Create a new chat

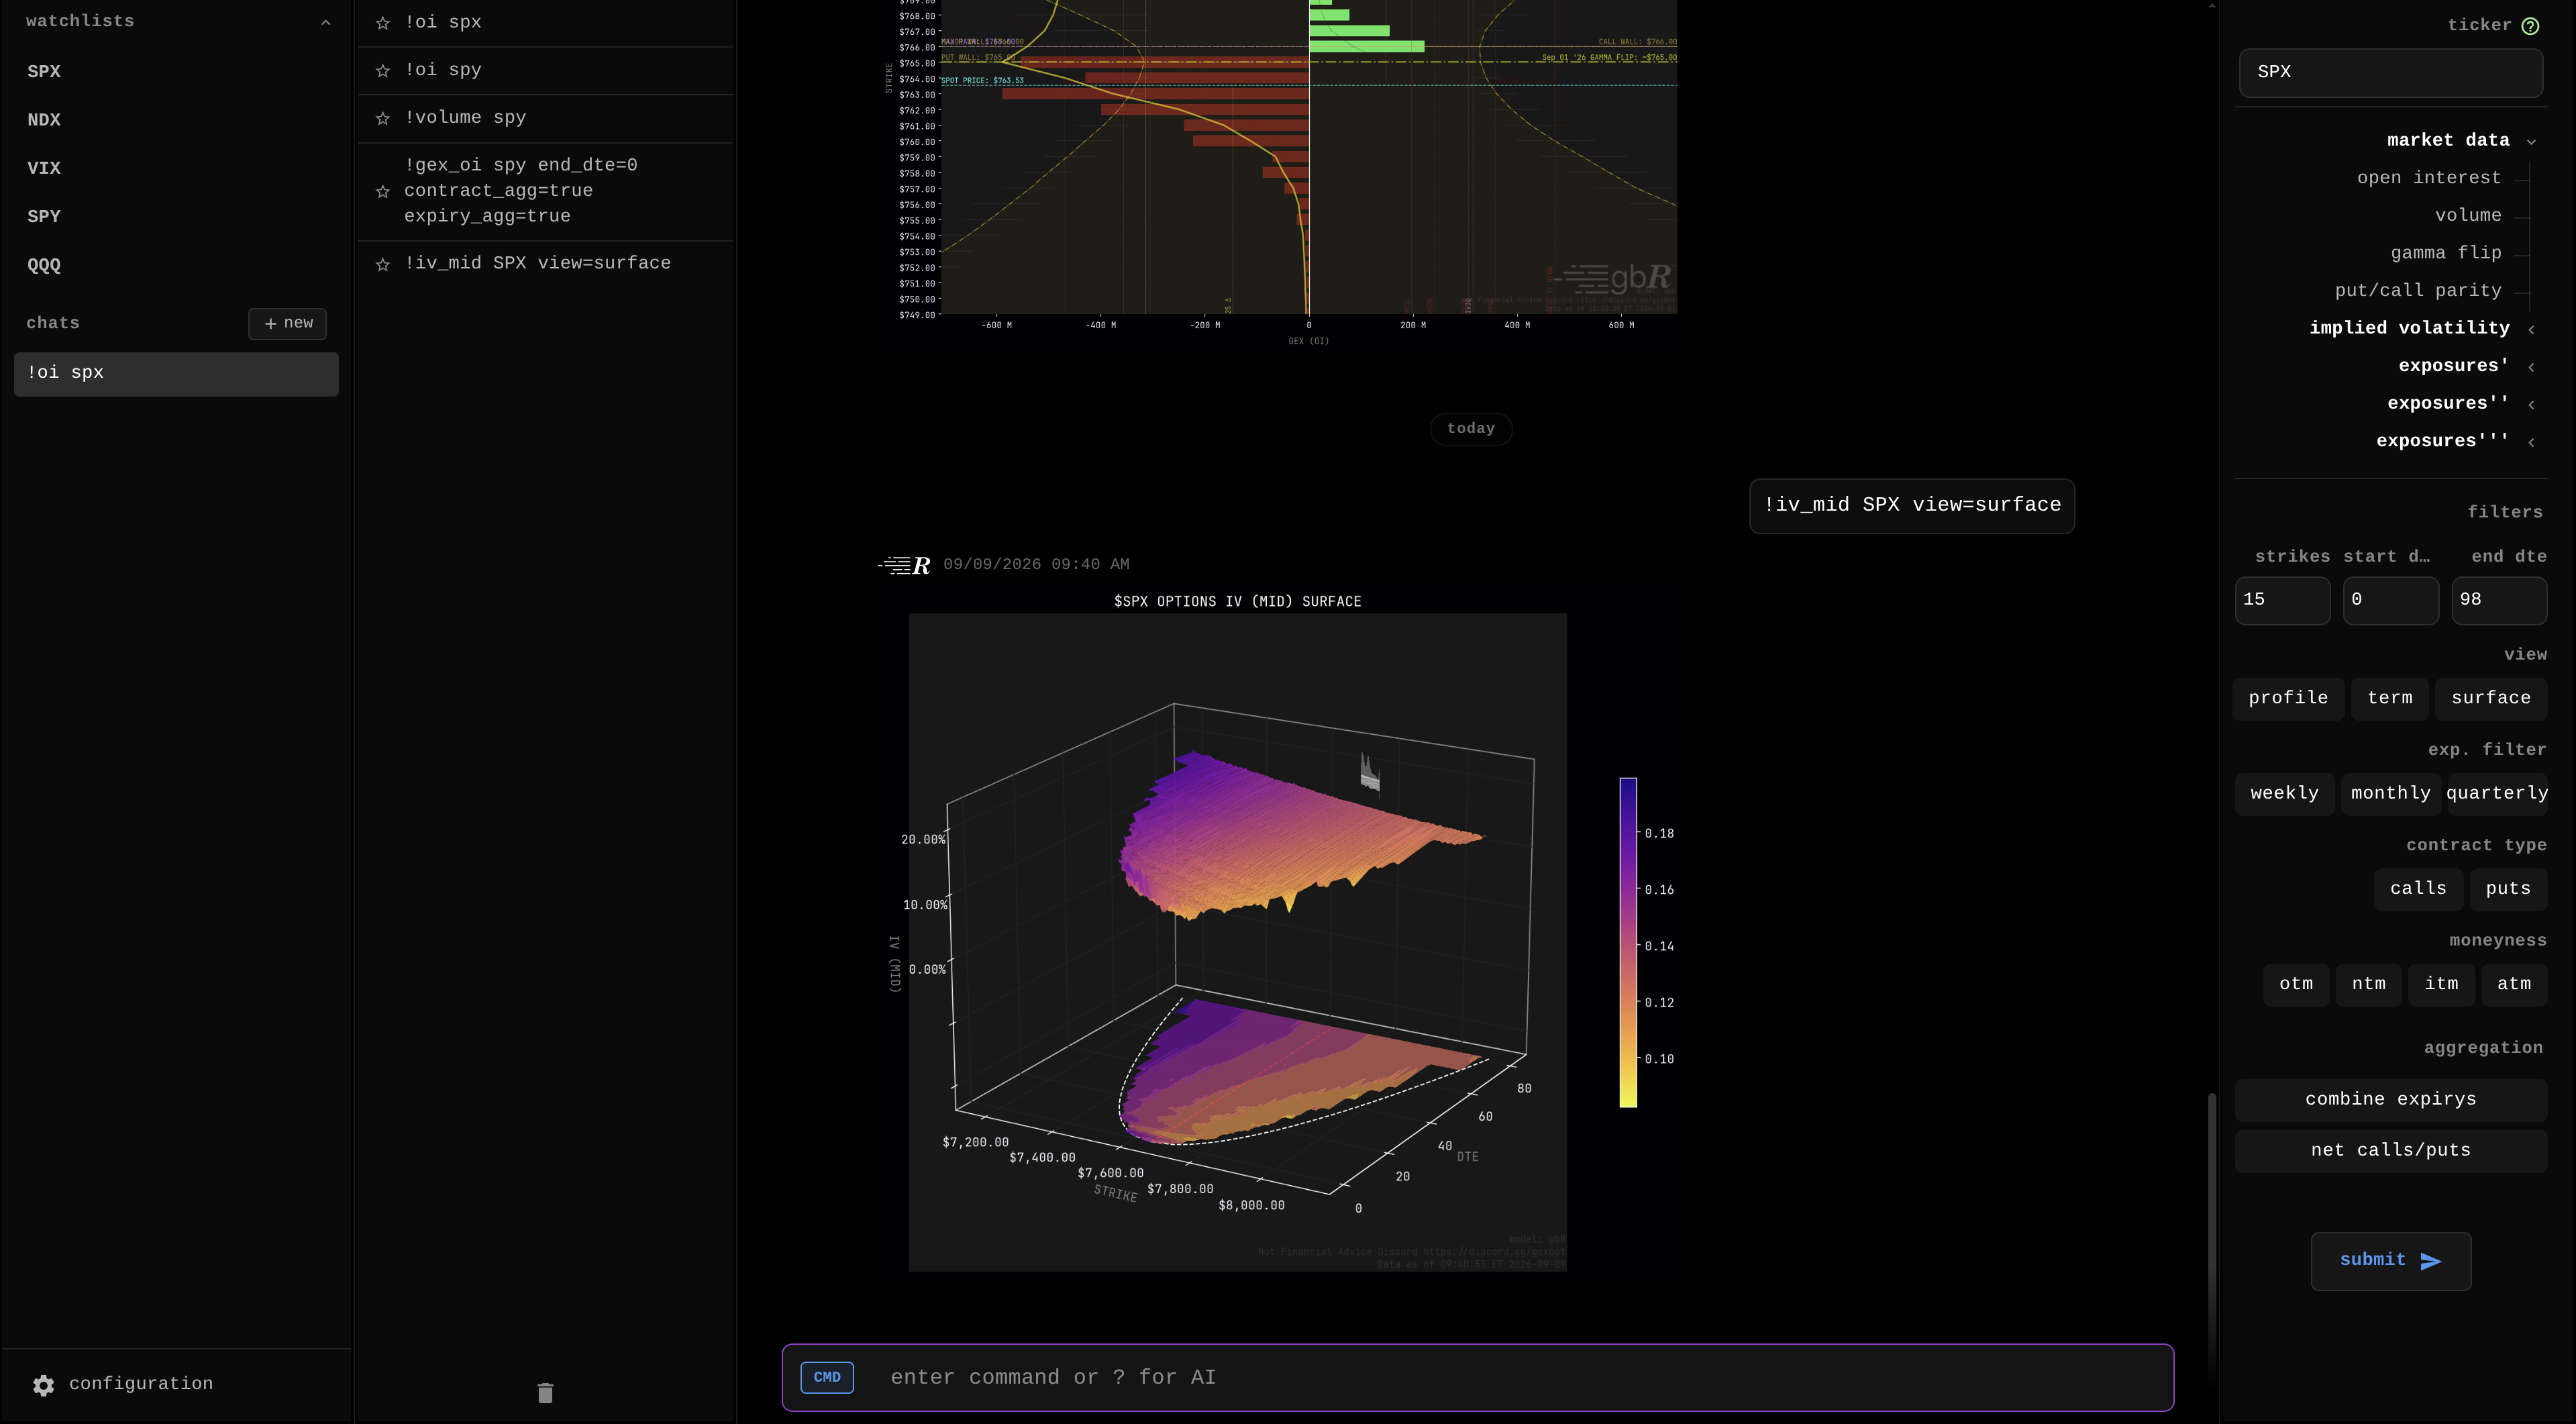(x=287, y=324)
